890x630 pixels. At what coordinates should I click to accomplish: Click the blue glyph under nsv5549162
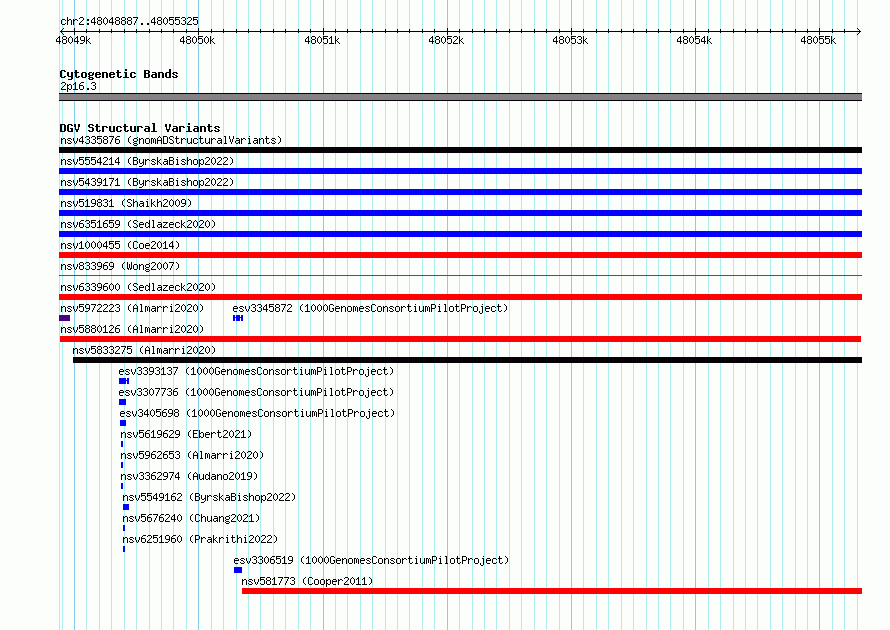click(125, 507)
